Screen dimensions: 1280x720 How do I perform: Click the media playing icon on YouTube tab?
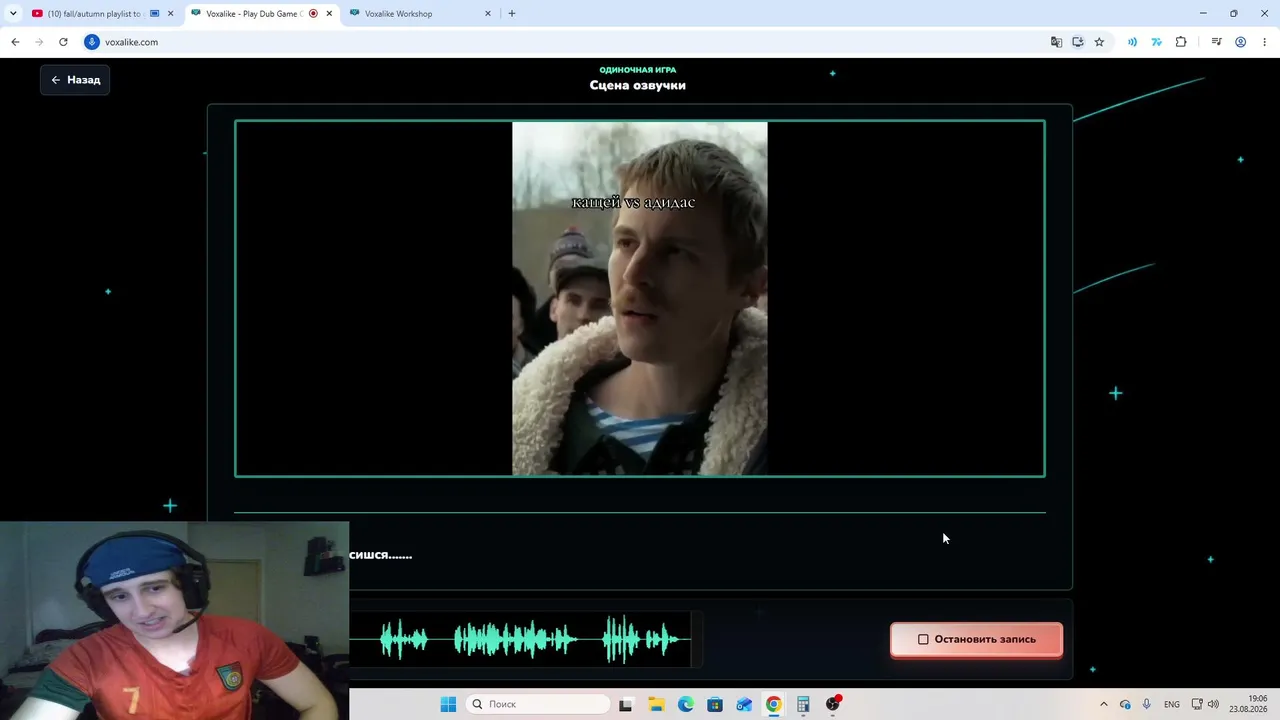tap(154, 14)
